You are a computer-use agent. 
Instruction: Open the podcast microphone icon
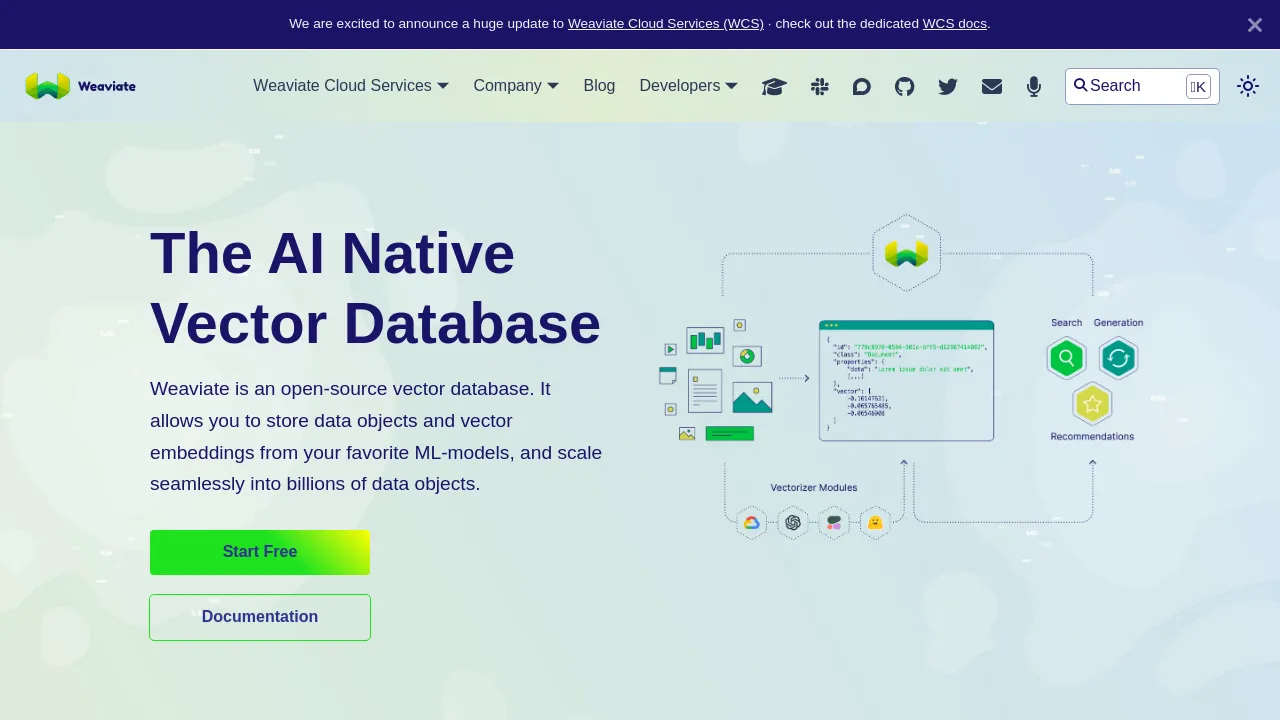1034,87
